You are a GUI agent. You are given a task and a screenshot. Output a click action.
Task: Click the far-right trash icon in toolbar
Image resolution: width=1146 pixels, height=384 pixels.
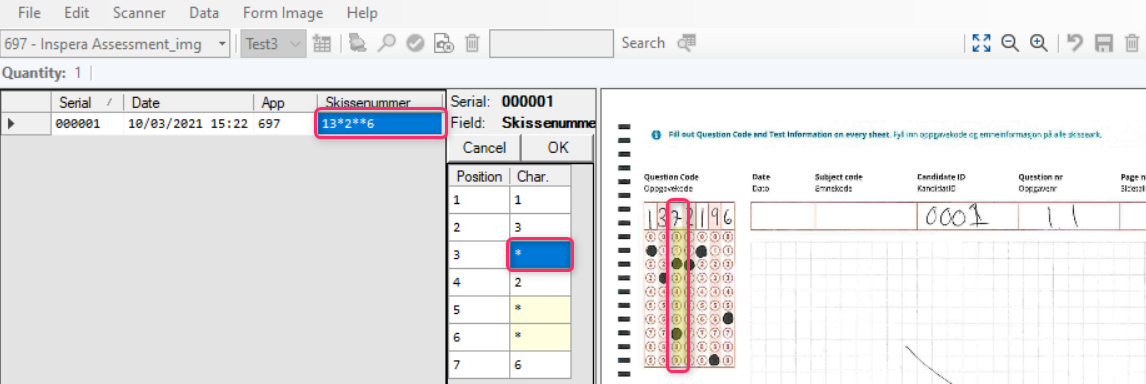click(1131, 43)
